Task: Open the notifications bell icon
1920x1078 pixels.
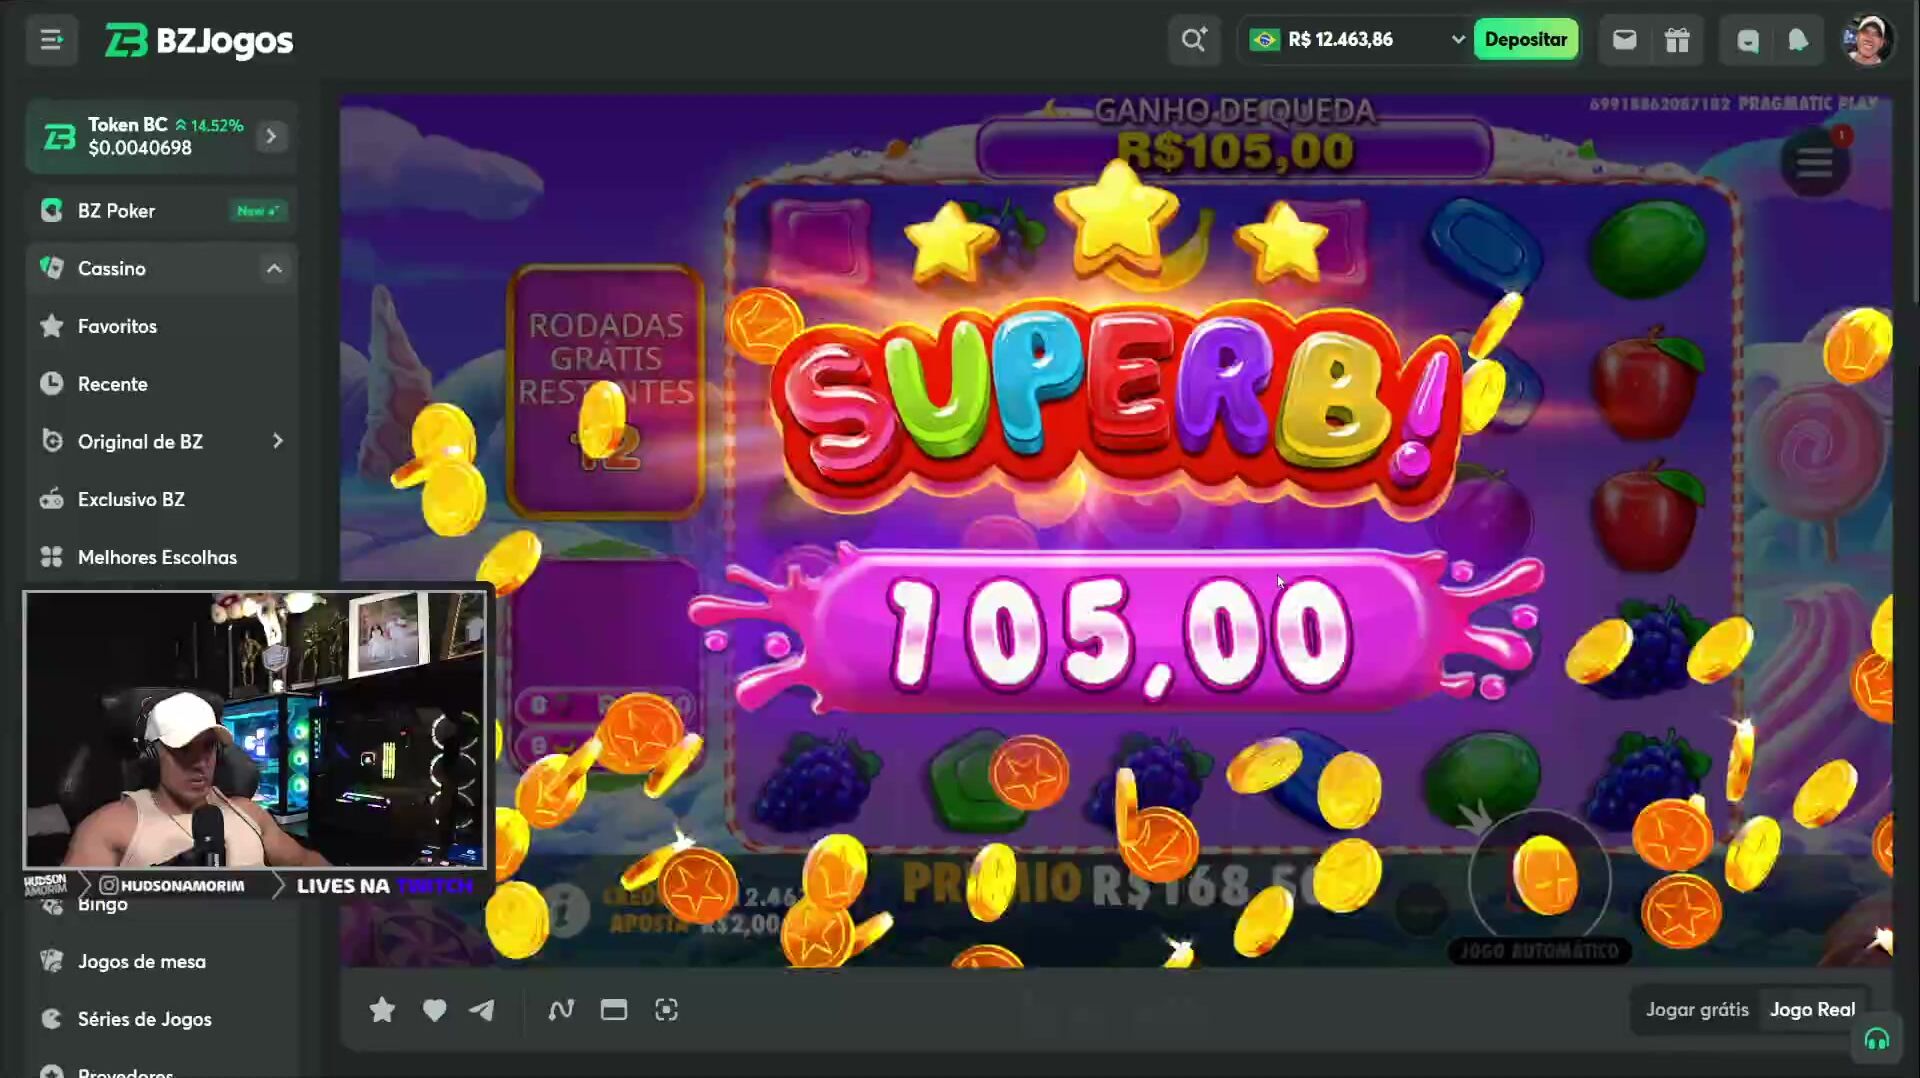Action: 1798,40
